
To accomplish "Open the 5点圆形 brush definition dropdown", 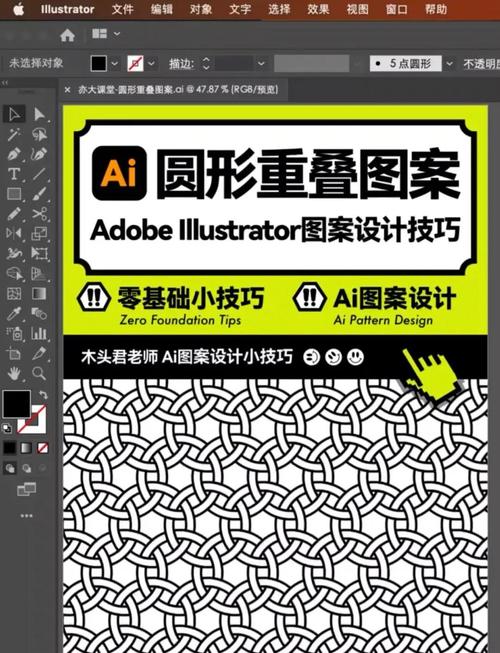I will pyautogui.click(x=449, y=64).
